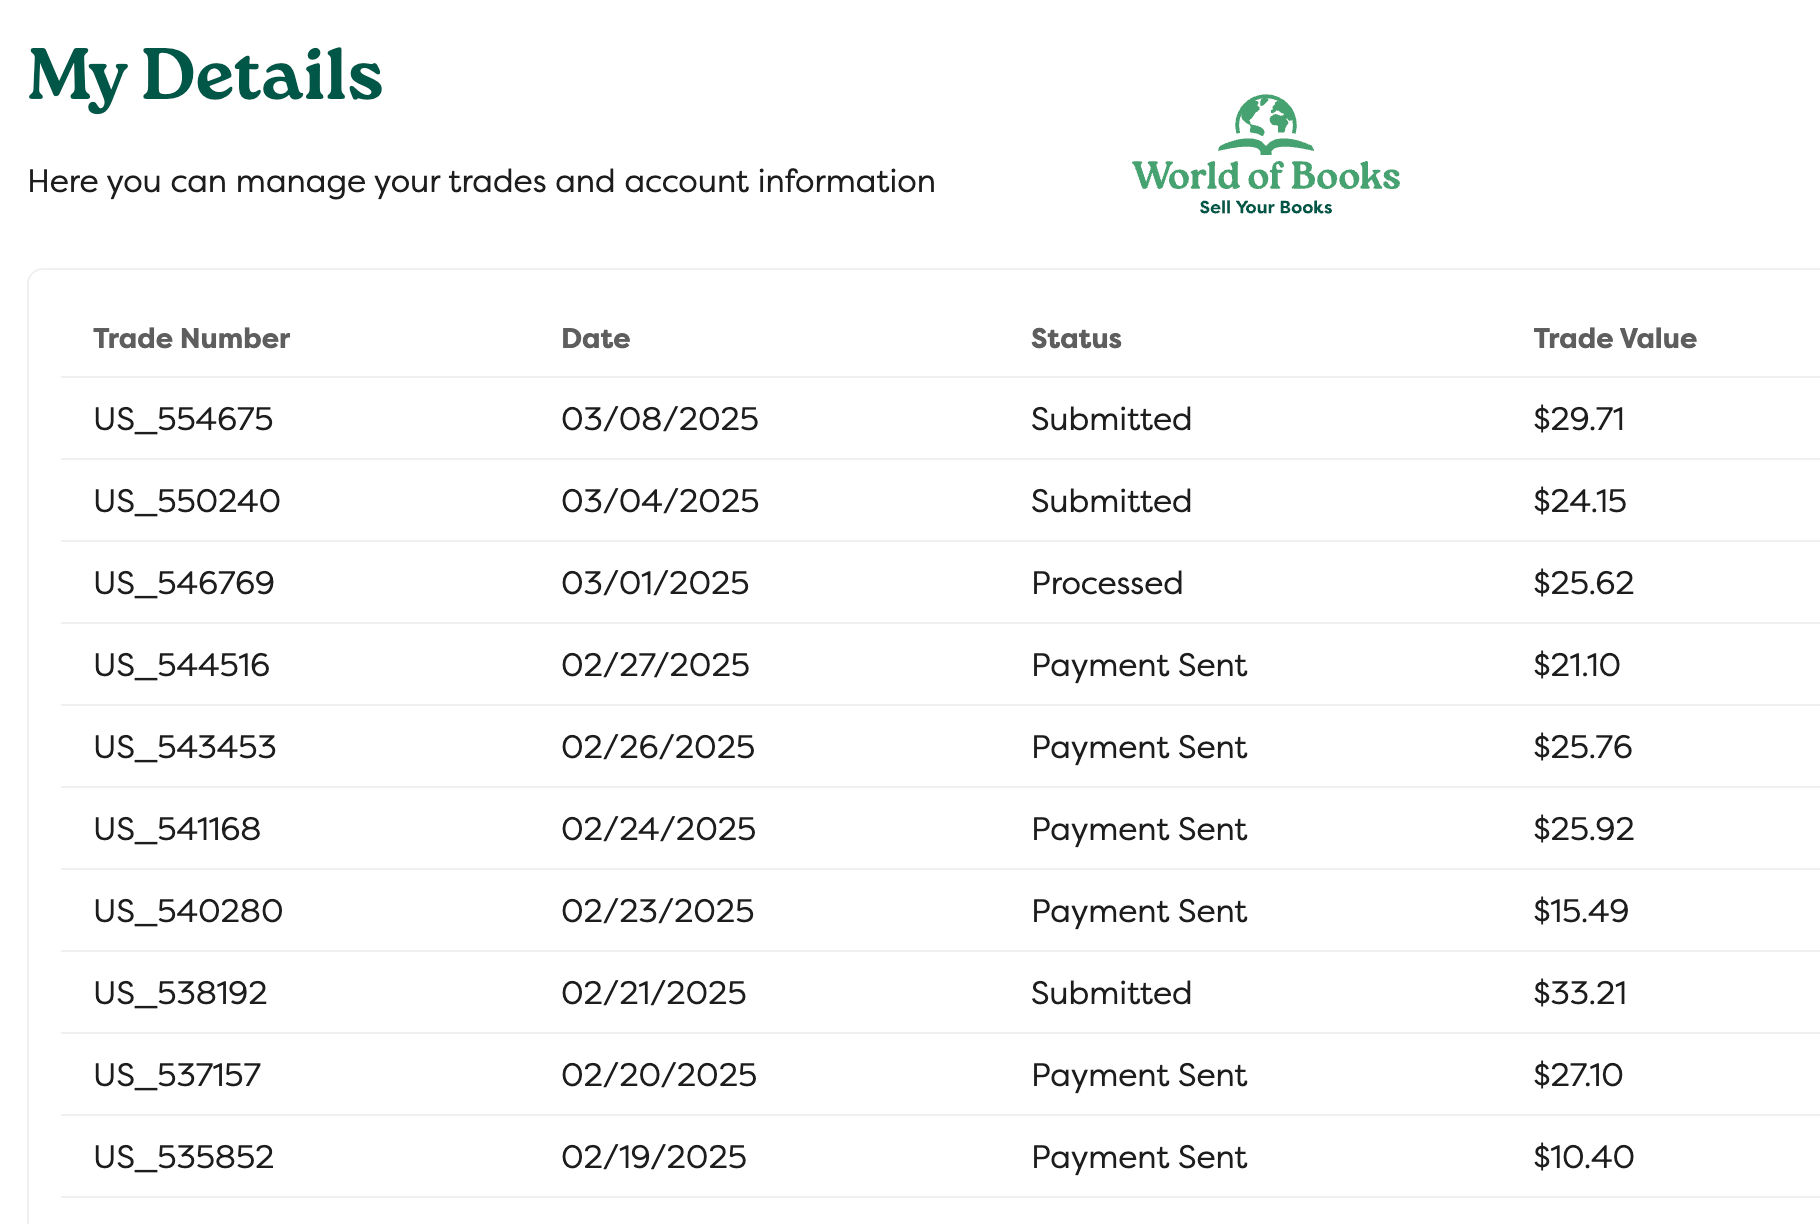The image size is (1820, 1224).
Task: Open trade number US_550240
Action: (187, 501)
